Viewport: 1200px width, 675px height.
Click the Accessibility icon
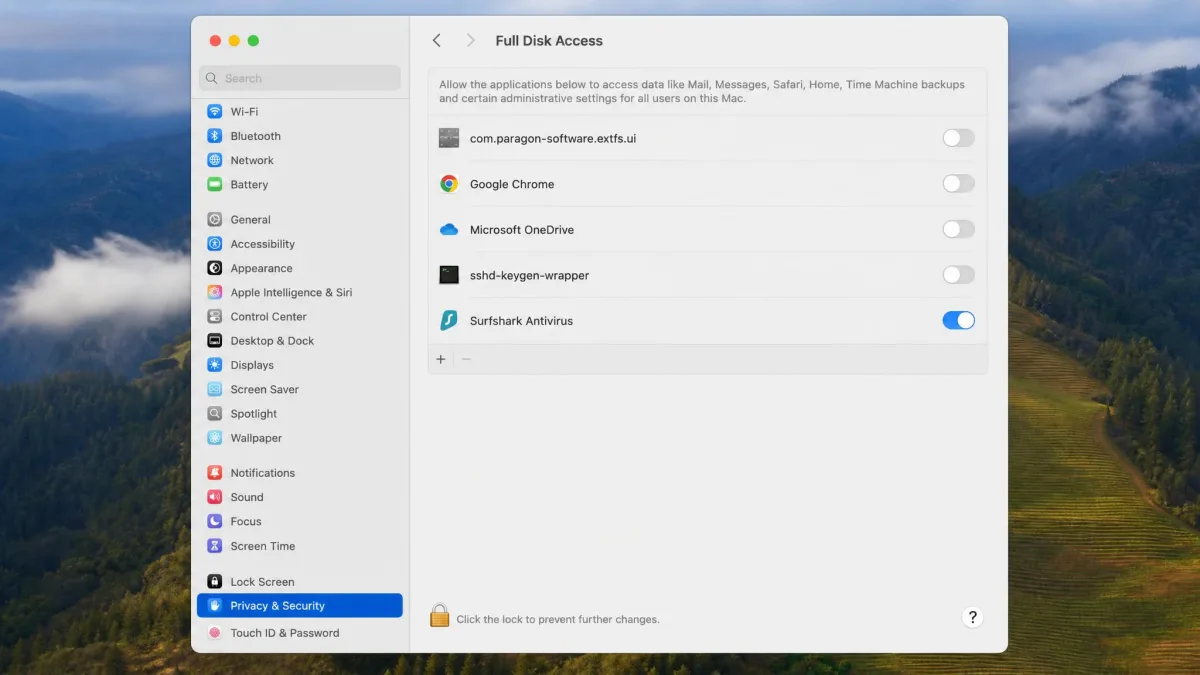(214, 244)
